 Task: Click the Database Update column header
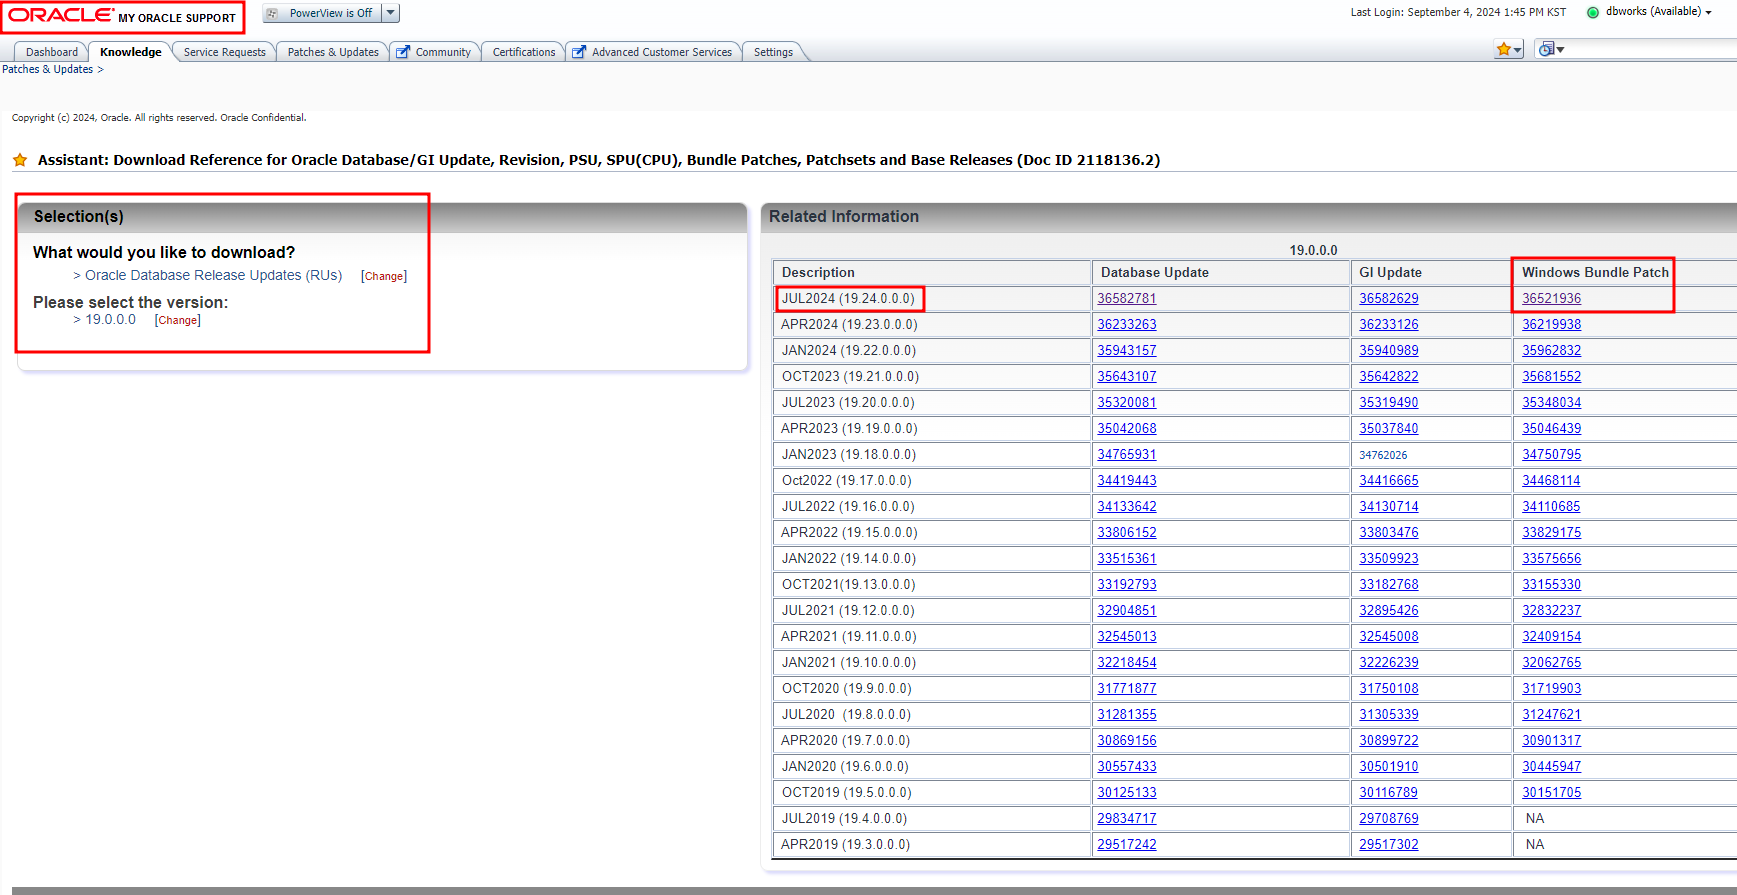click(x=1221, y=272)
